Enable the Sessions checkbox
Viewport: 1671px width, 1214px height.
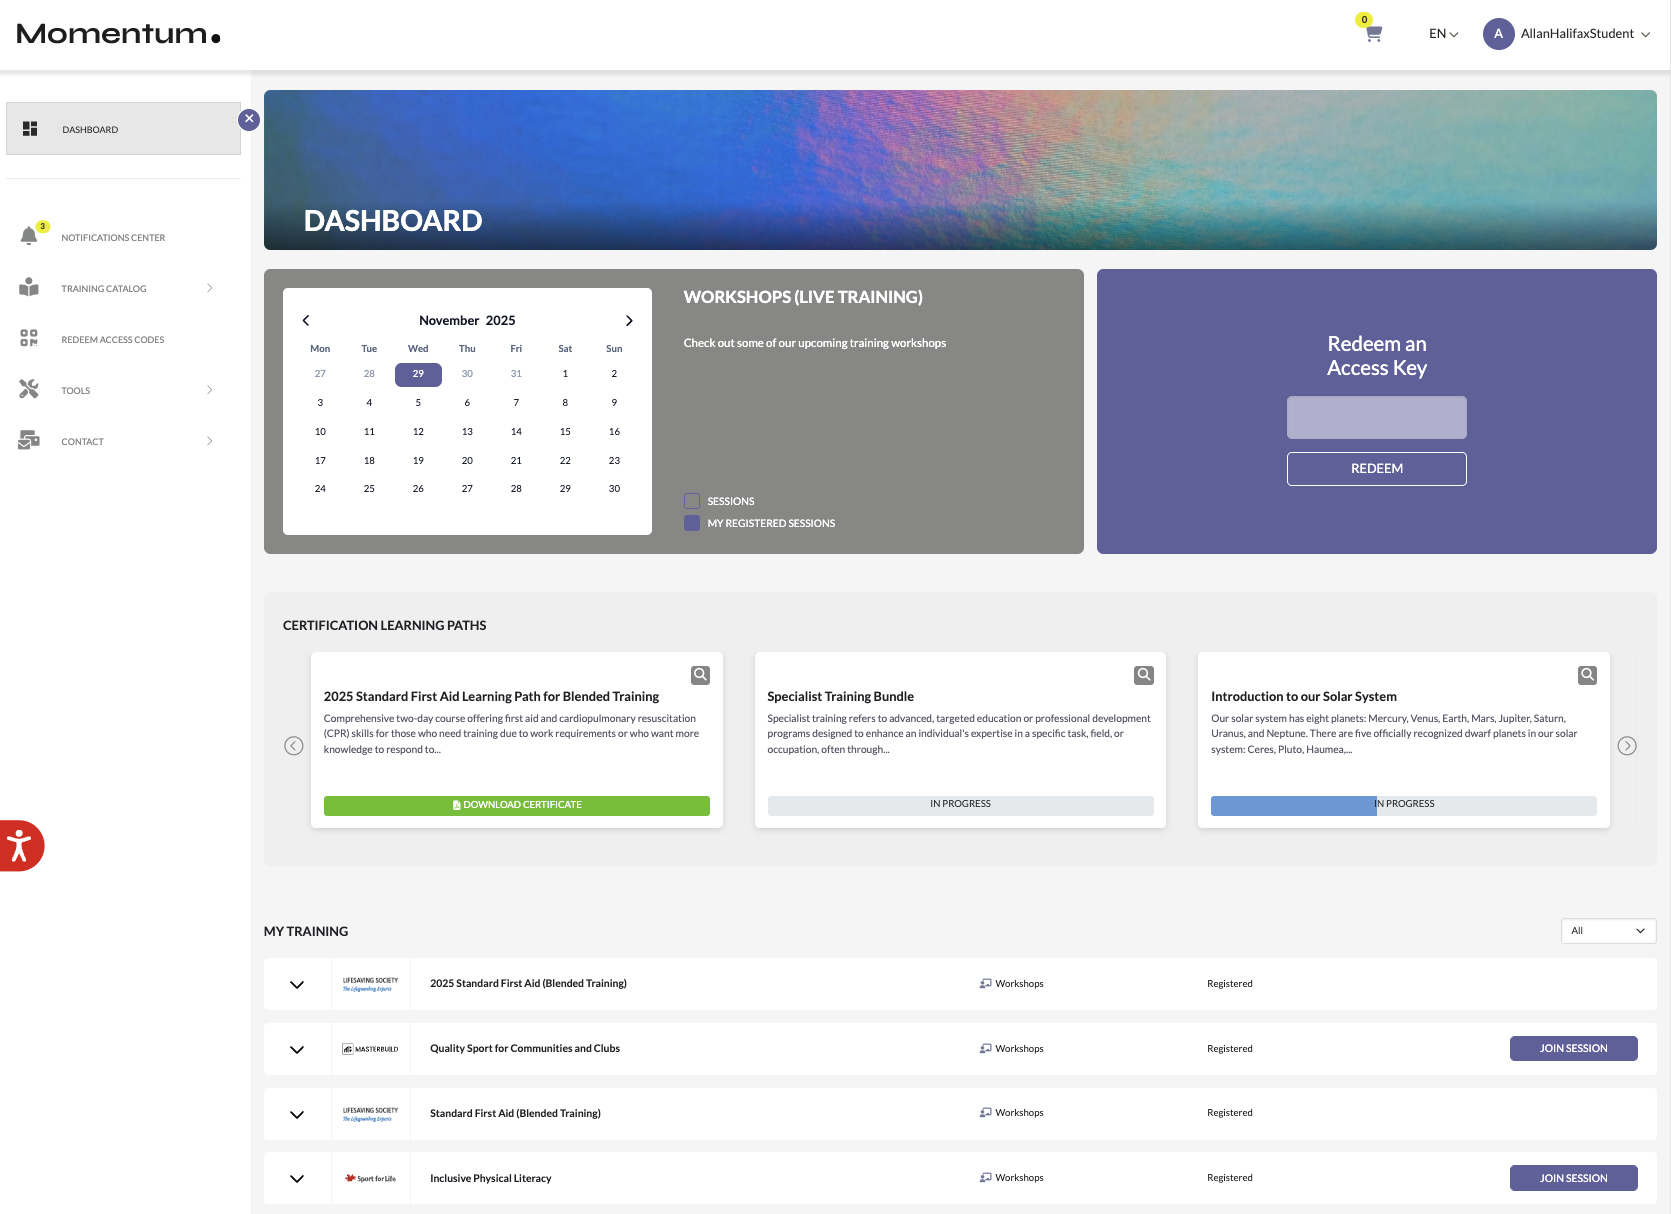tap(692, 500)
